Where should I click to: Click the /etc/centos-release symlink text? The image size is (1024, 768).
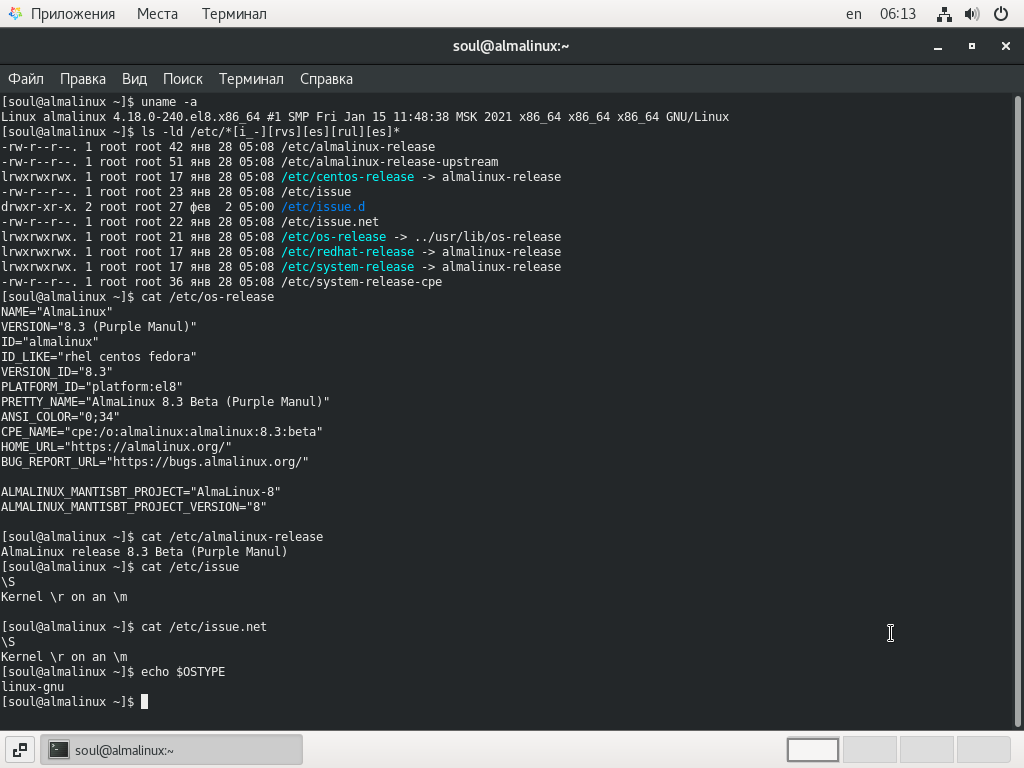(347, 177)
